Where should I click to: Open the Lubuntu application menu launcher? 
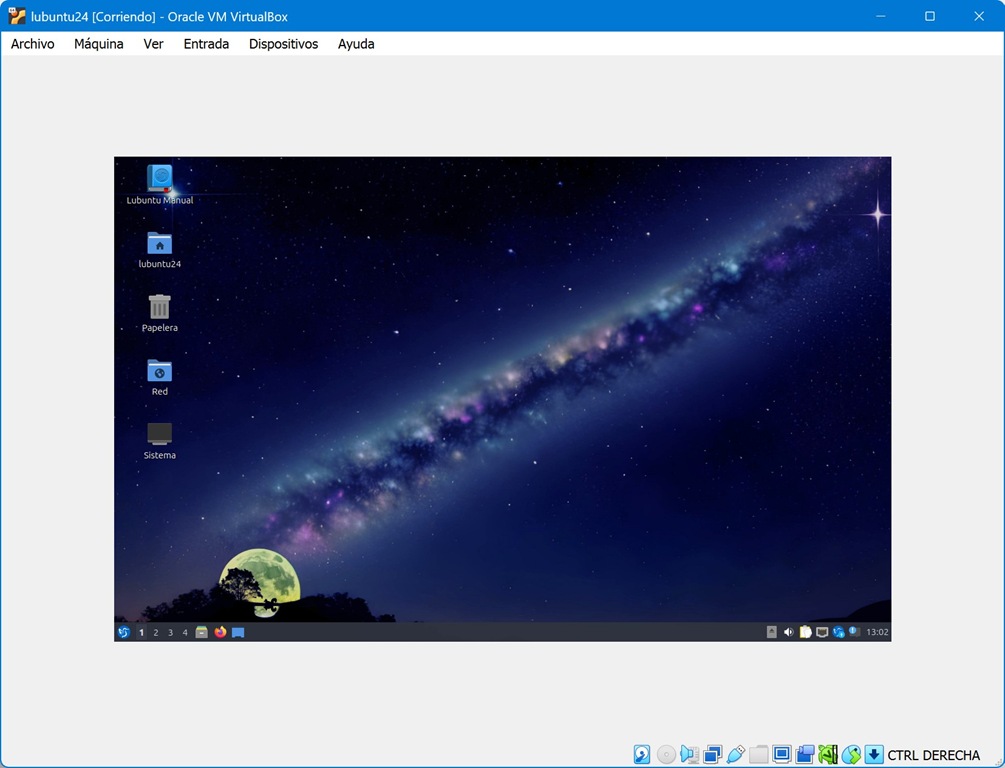coord(124,632)
